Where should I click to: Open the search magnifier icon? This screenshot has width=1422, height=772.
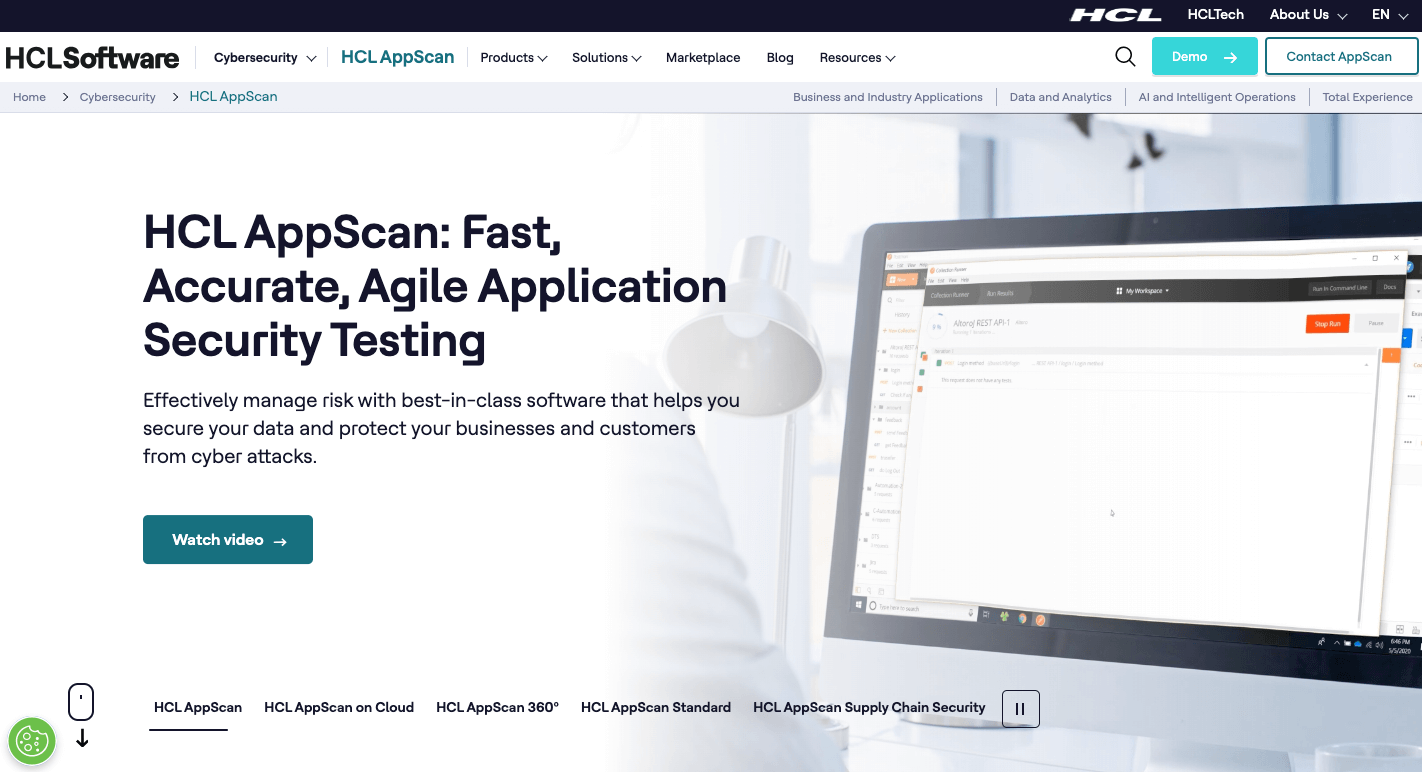(x=1125, y=57)
